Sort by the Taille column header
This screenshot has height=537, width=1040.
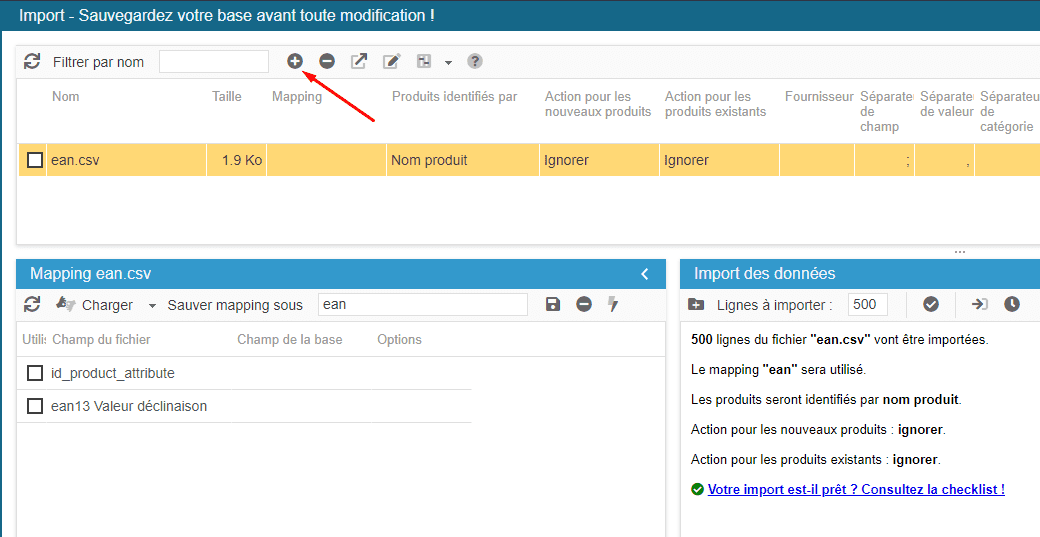(227, 97)
